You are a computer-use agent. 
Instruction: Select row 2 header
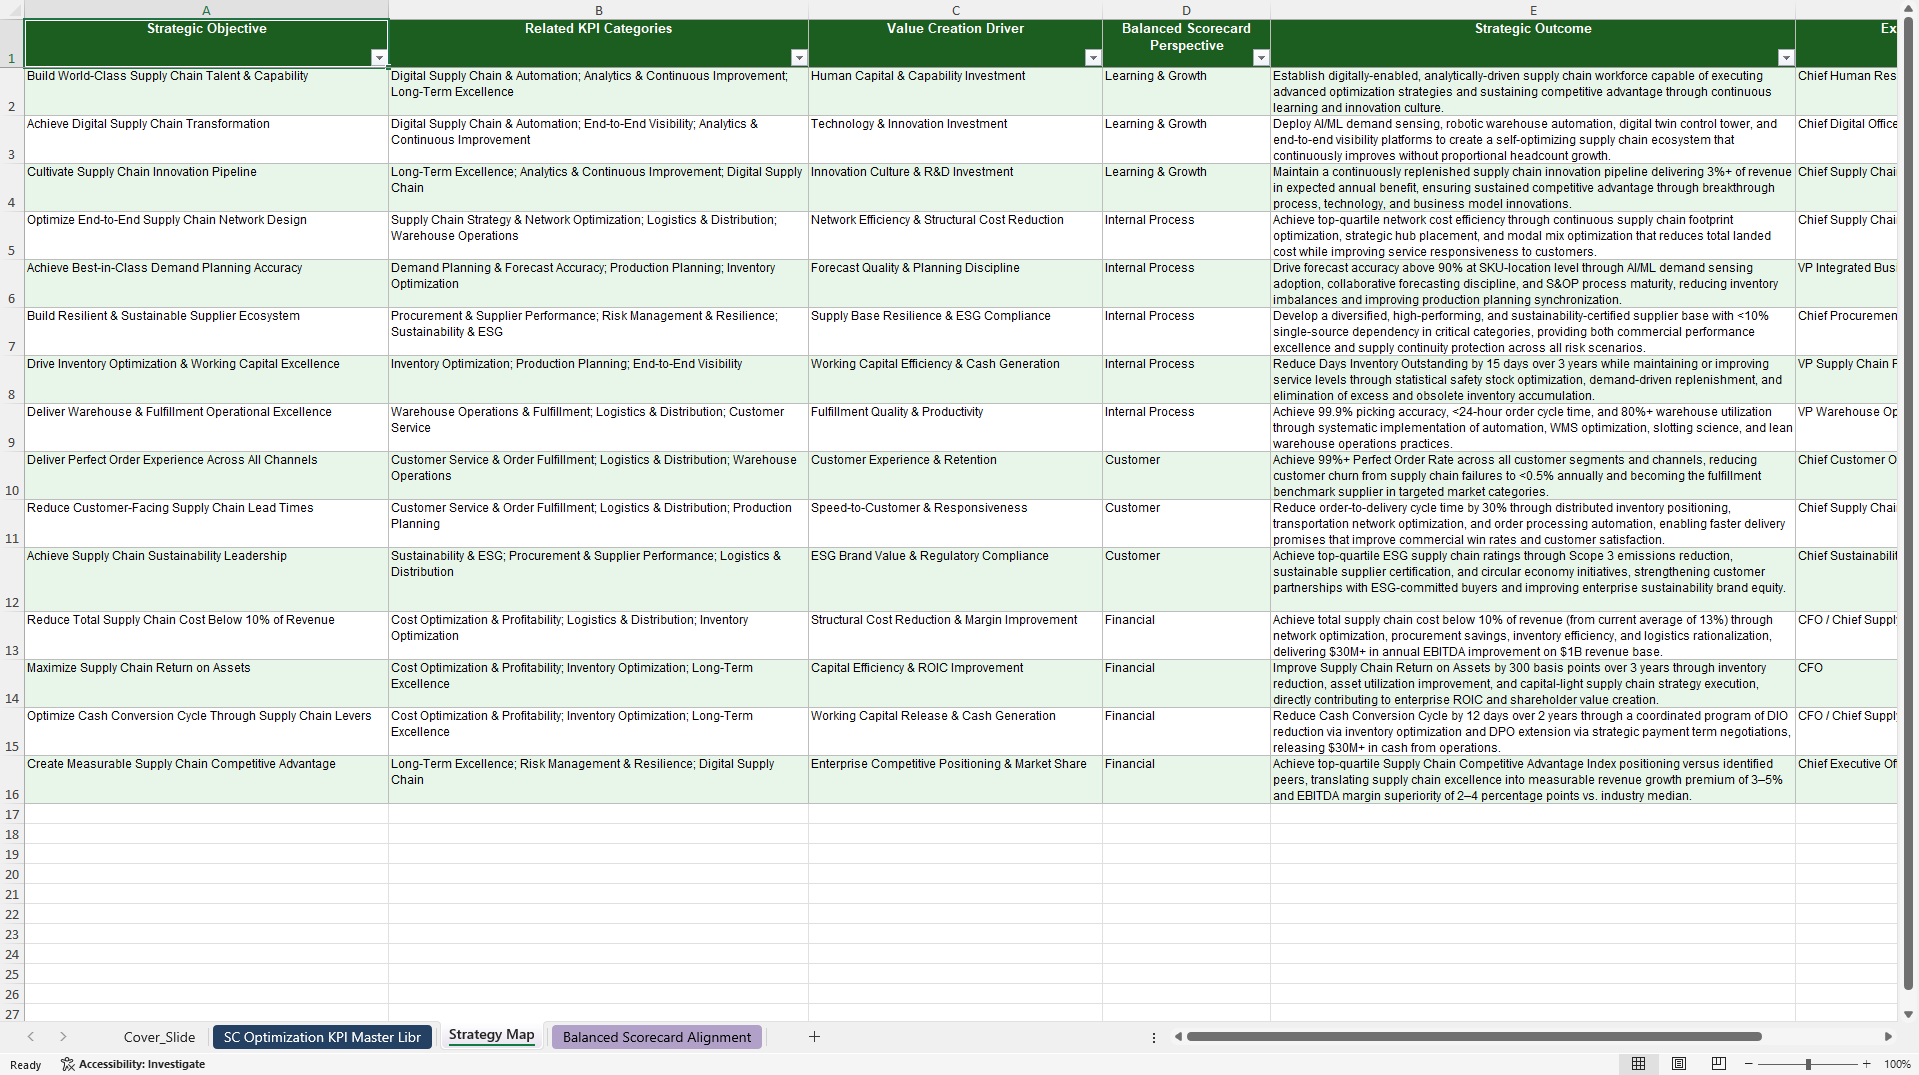[12, 92]
